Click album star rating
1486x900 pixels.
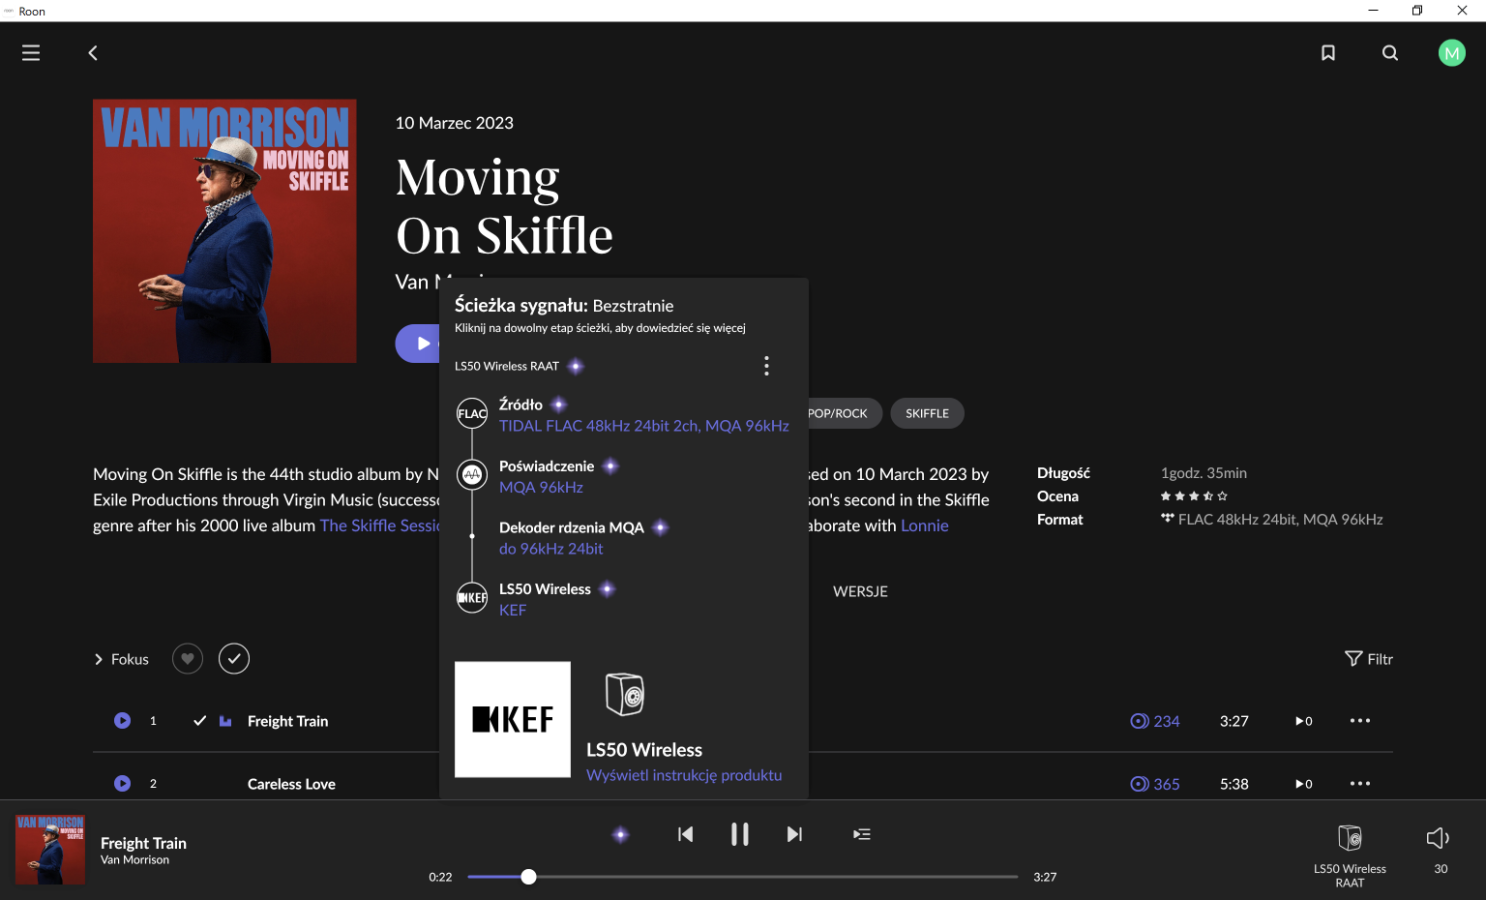[1194, 496]
